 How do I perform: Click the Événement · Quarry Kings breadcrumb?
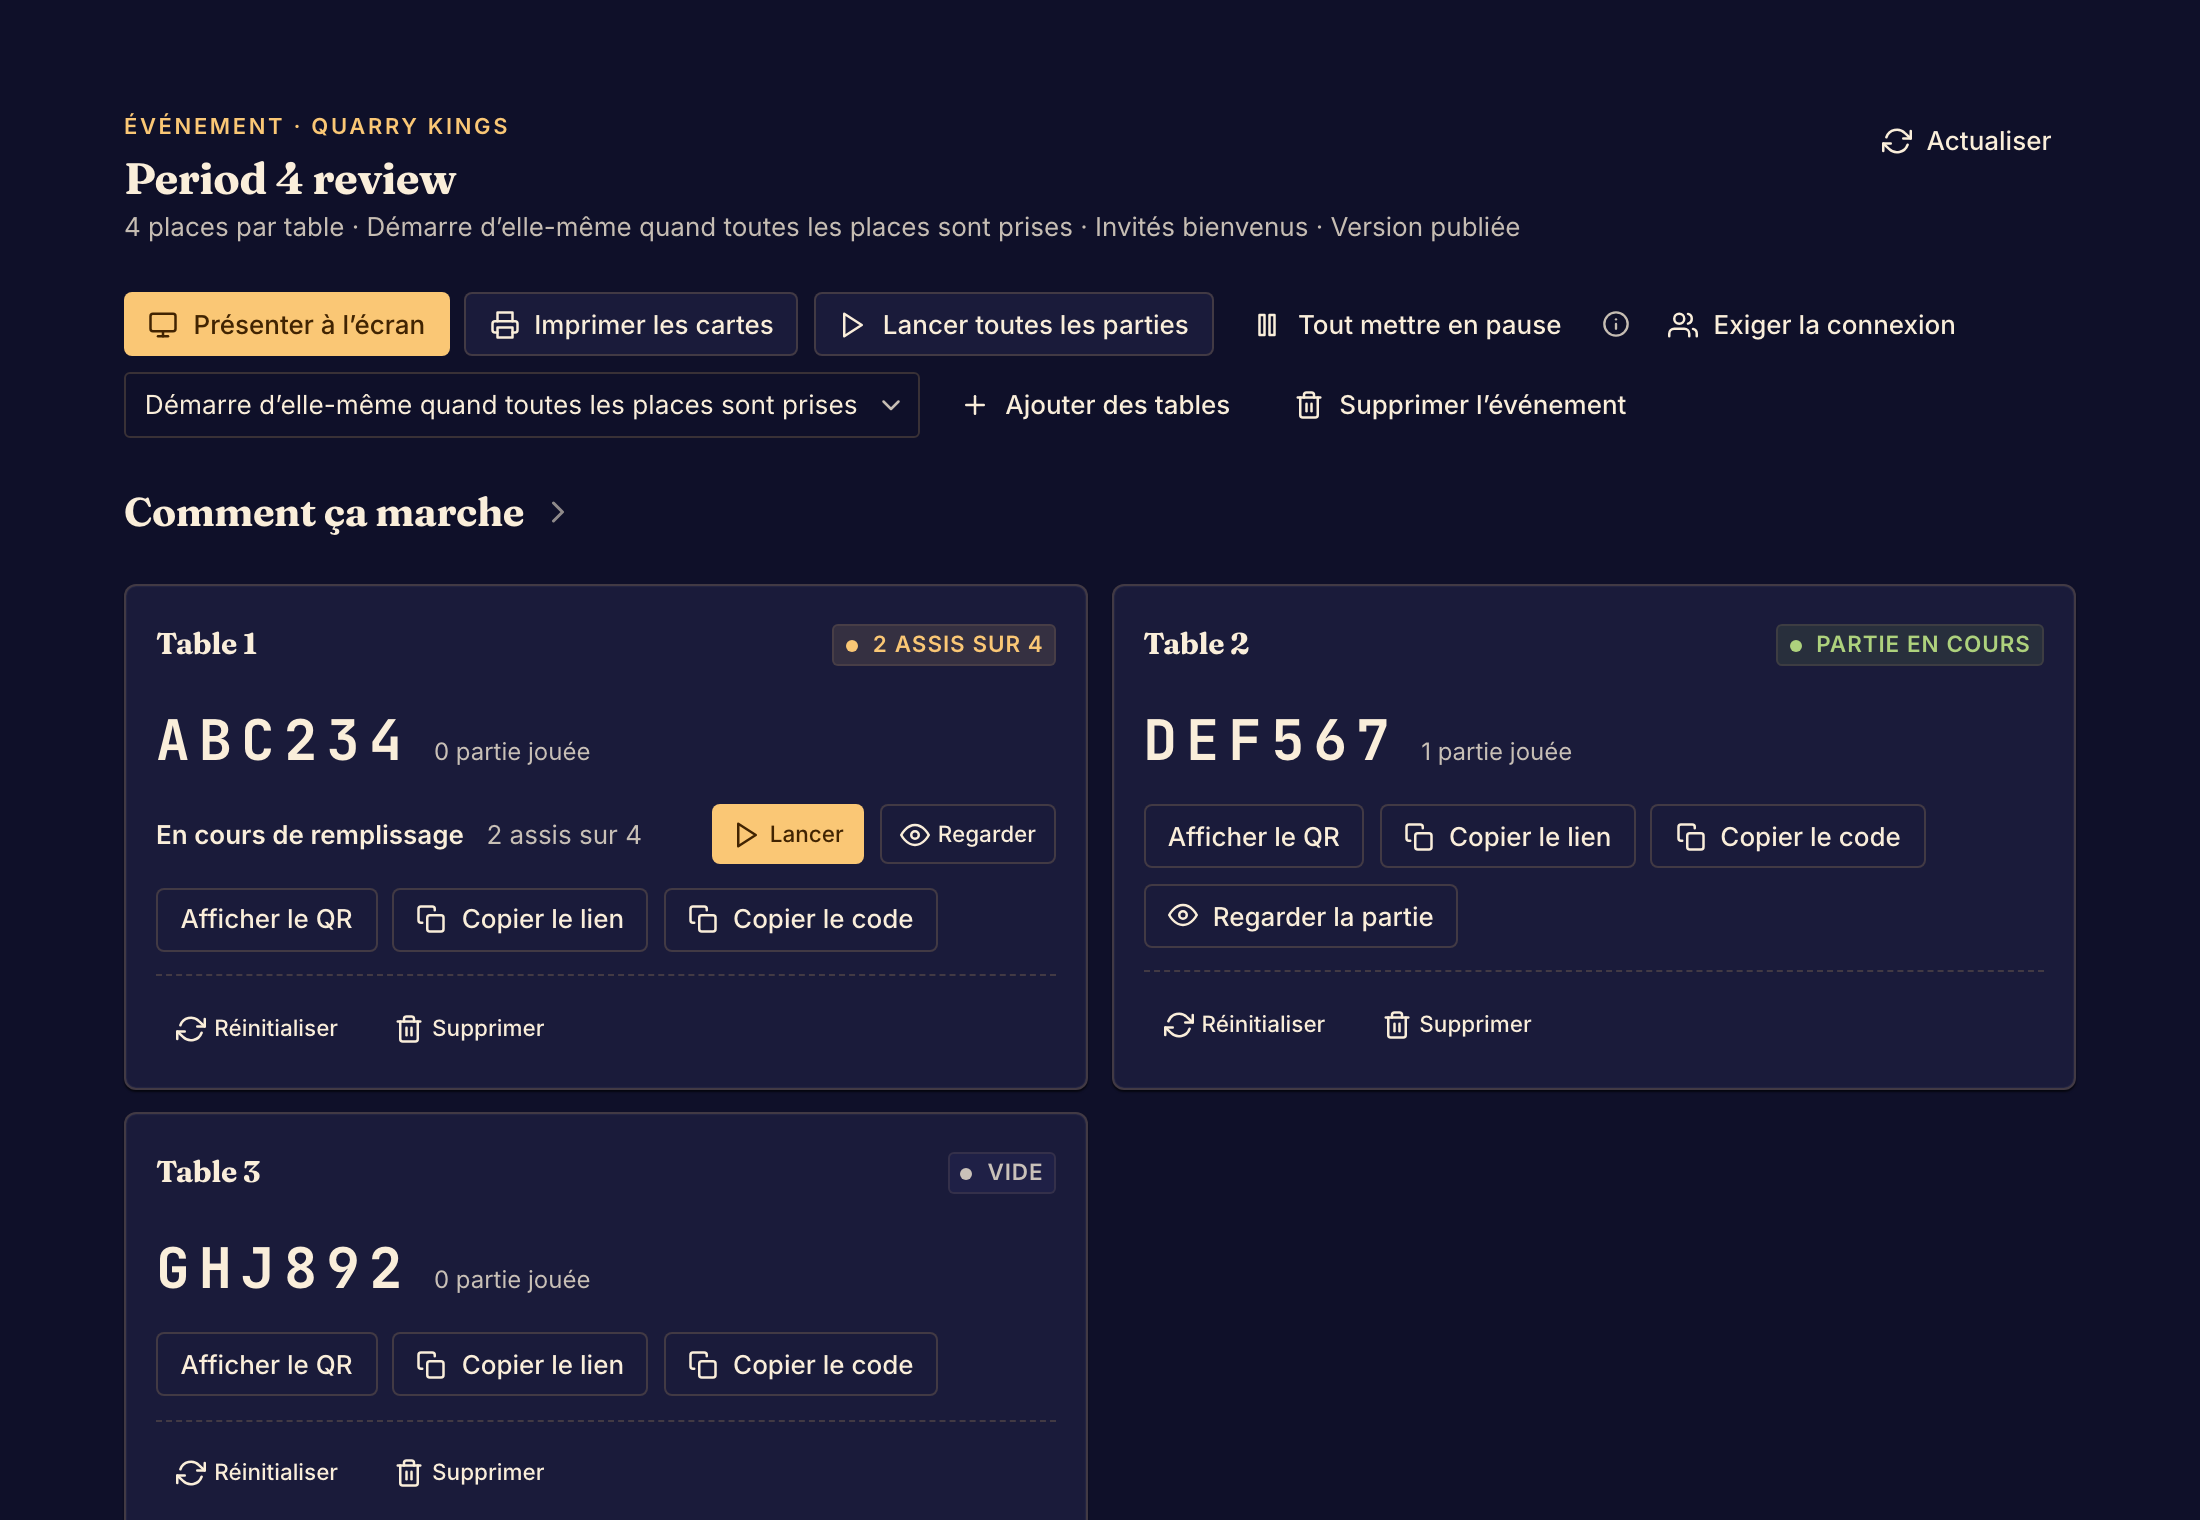[x=316, y=126]
